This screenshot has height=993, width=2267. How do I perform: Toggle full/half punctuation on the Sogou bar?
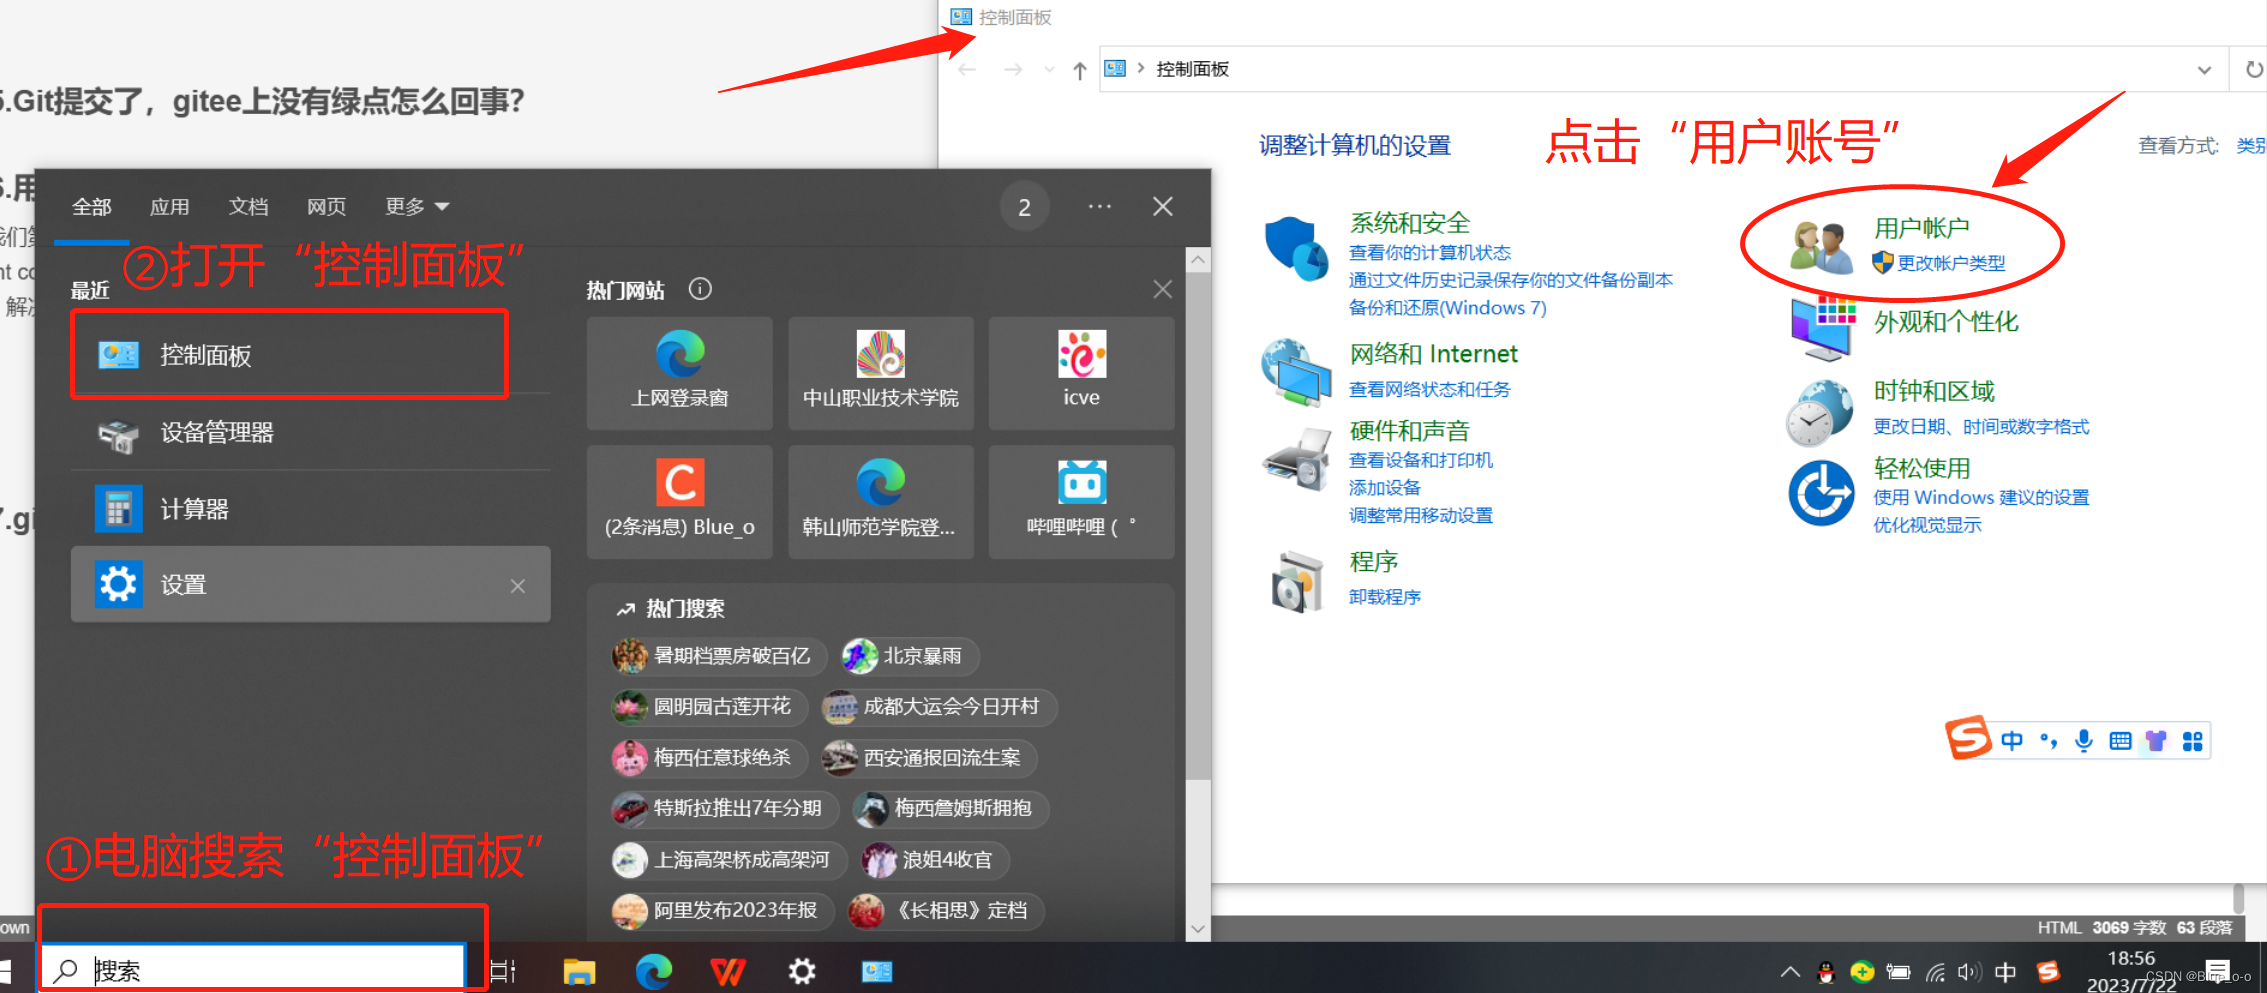[2049, 741]
